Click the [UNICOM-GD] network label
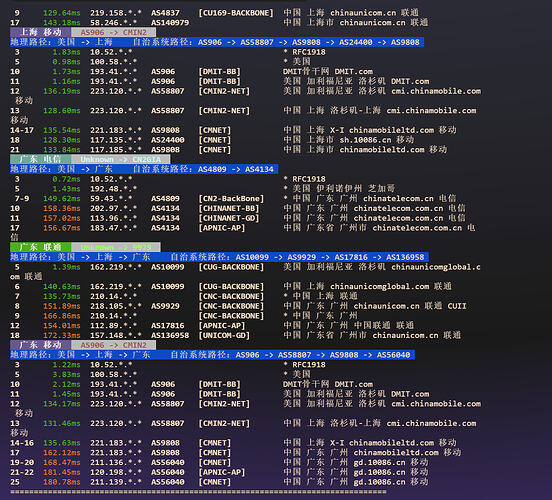The image size is (552, 500). pos(224,335)
